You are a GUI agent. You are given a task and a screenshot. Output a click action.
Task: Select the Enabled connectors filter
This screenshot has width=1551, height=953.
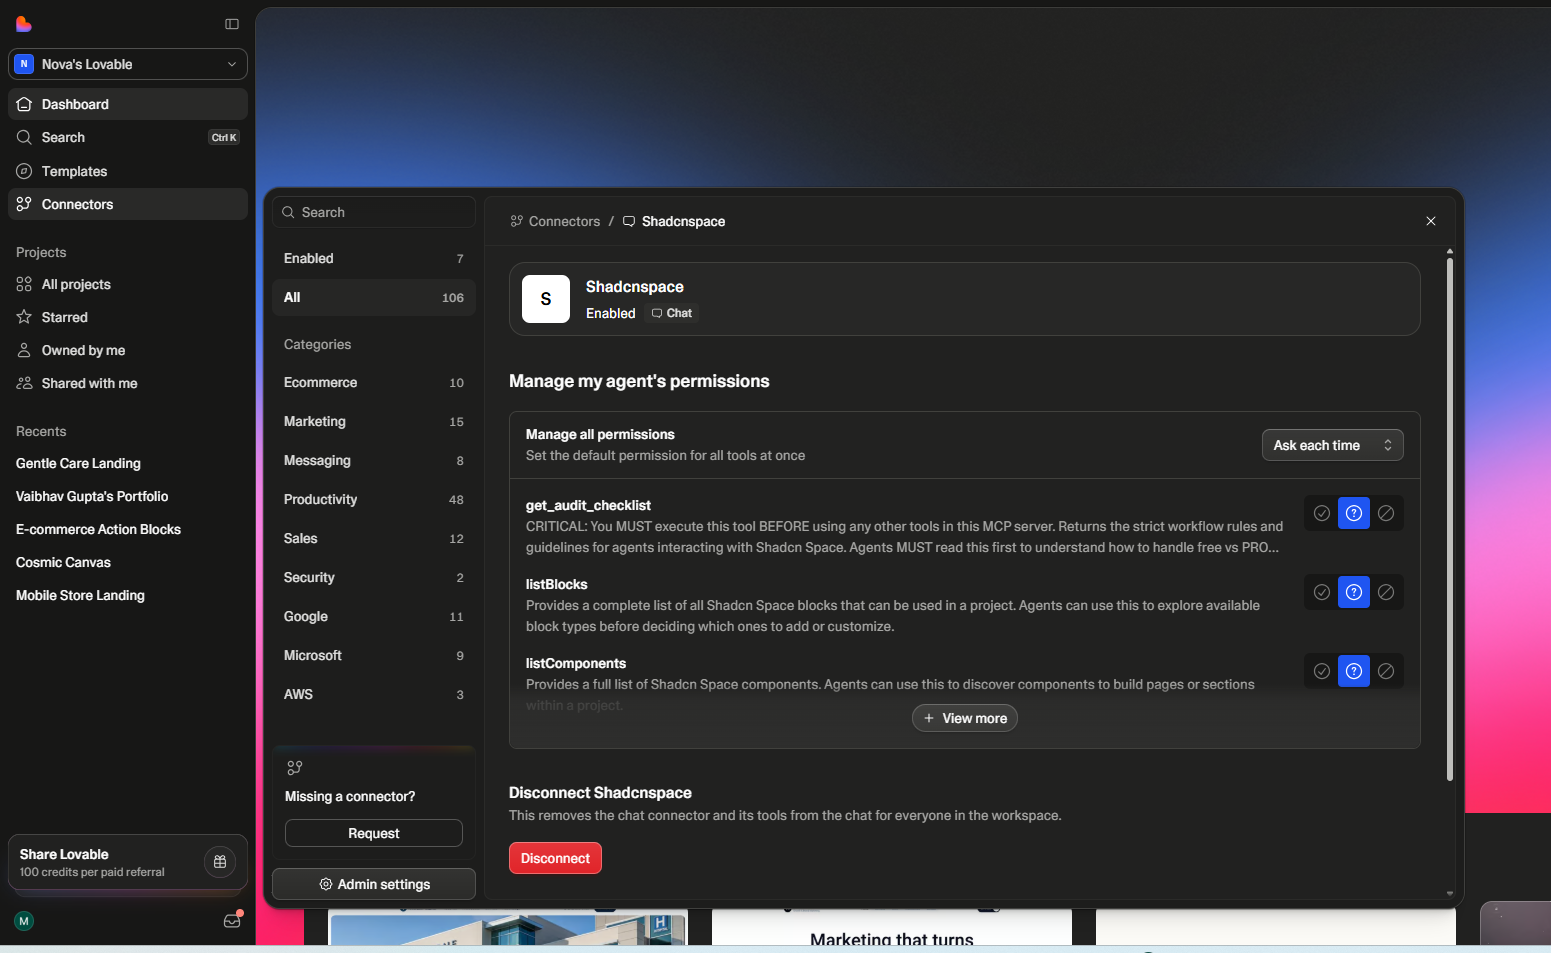[374, 258]
